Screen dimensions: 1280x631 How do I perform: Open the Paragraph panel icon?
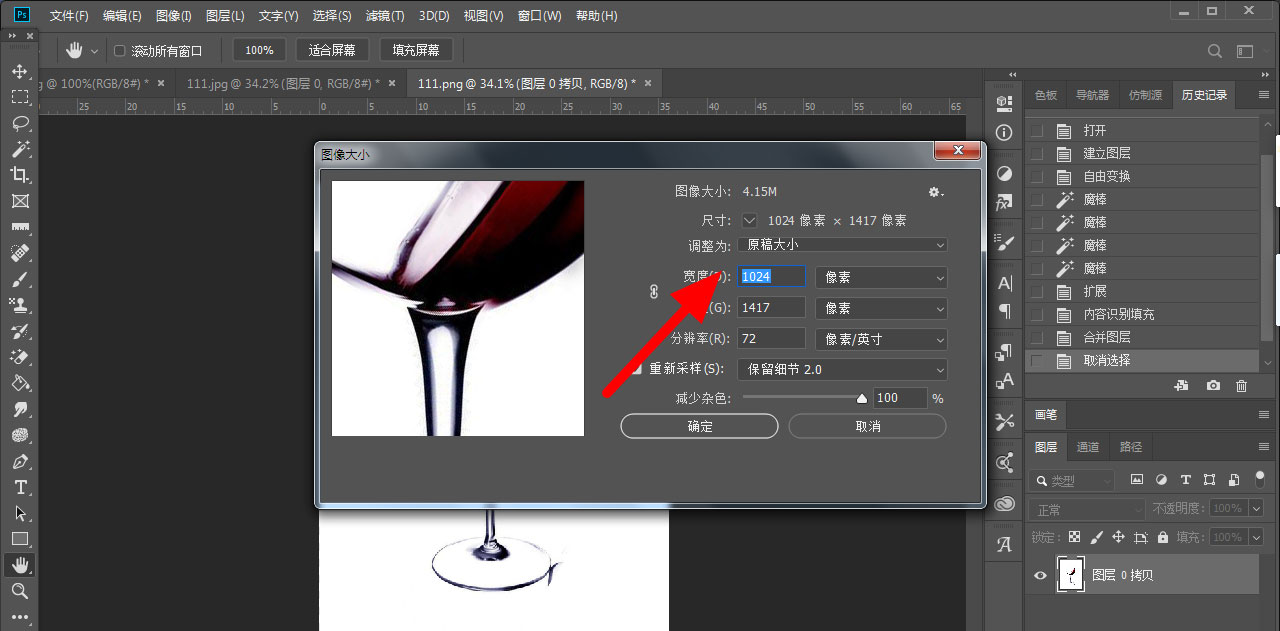click(x=1005, y=311)
